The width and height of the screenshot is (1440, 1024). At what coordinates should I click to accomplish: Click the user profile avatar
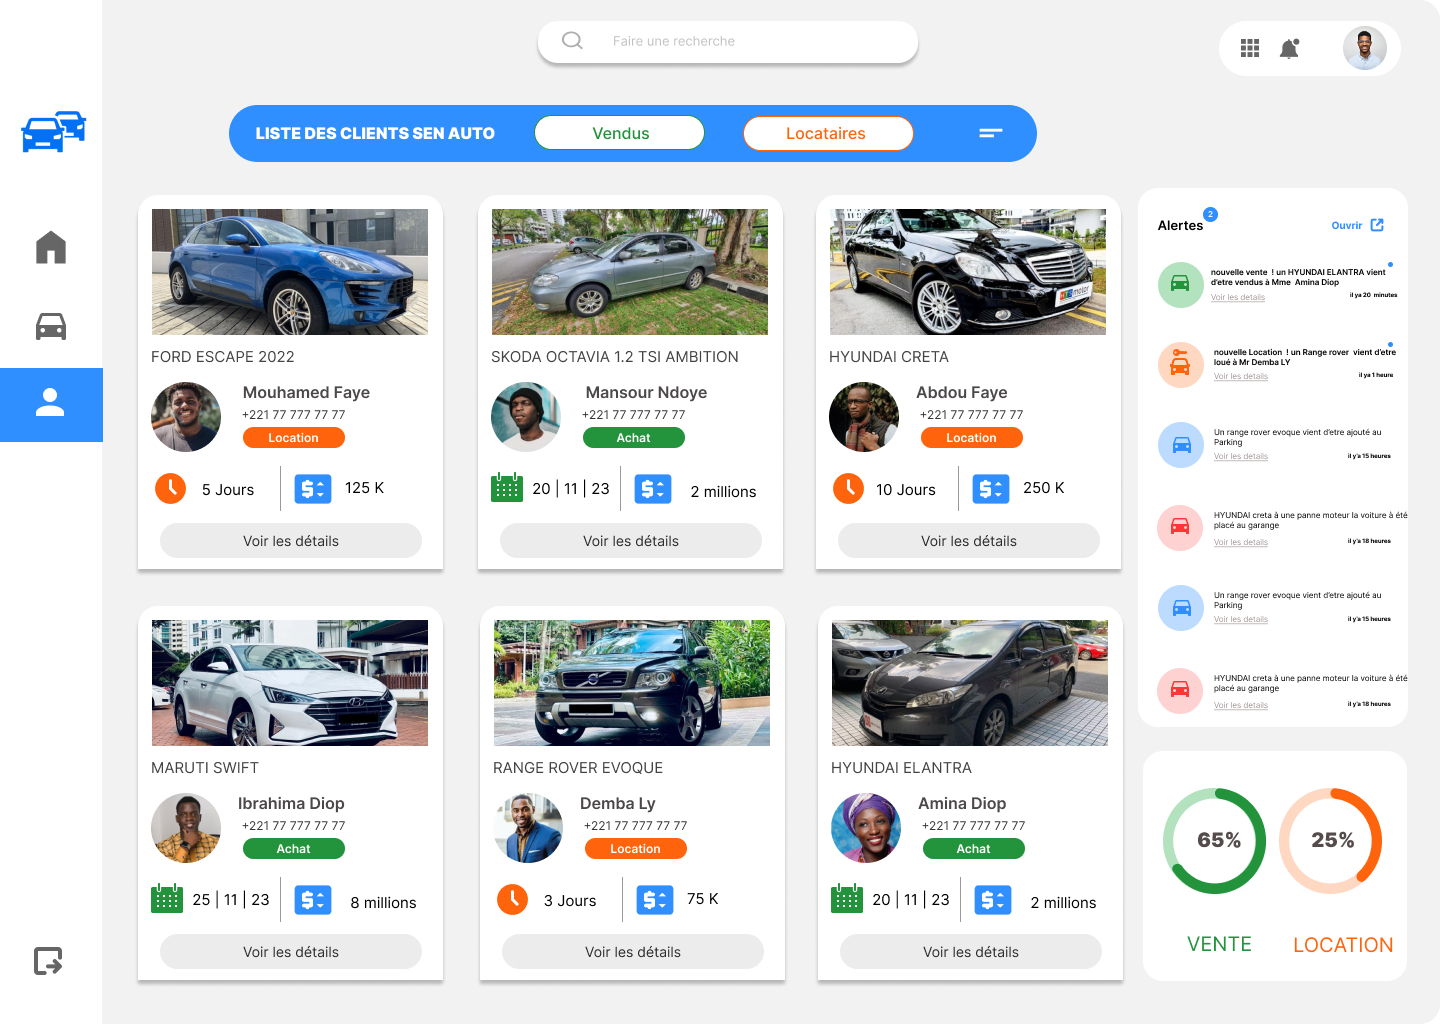(1365, 48)
